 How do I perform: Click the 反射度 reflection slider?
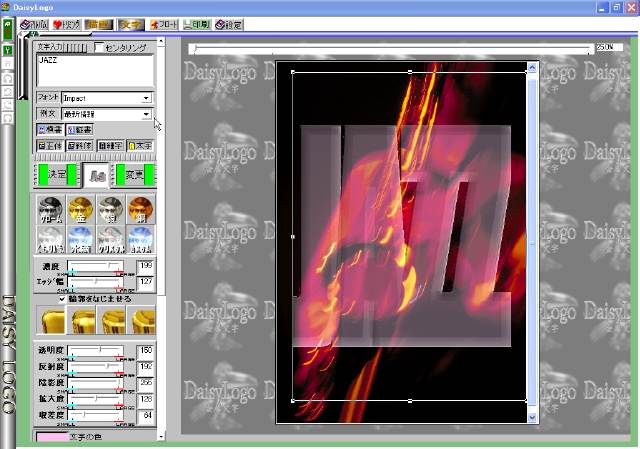pyautogui.click(x=96, y=367)
